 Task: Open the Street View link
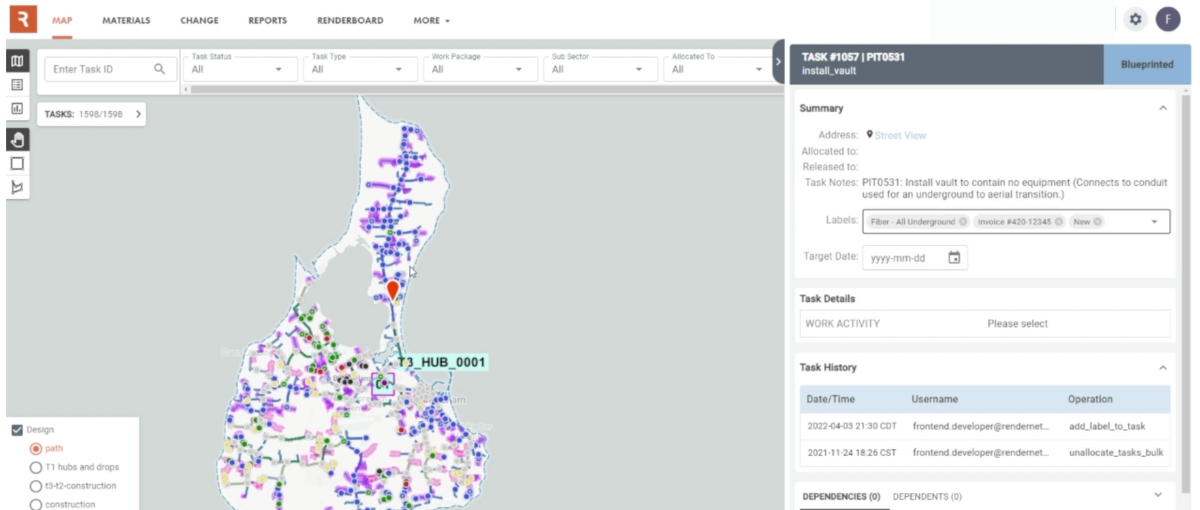900,135
